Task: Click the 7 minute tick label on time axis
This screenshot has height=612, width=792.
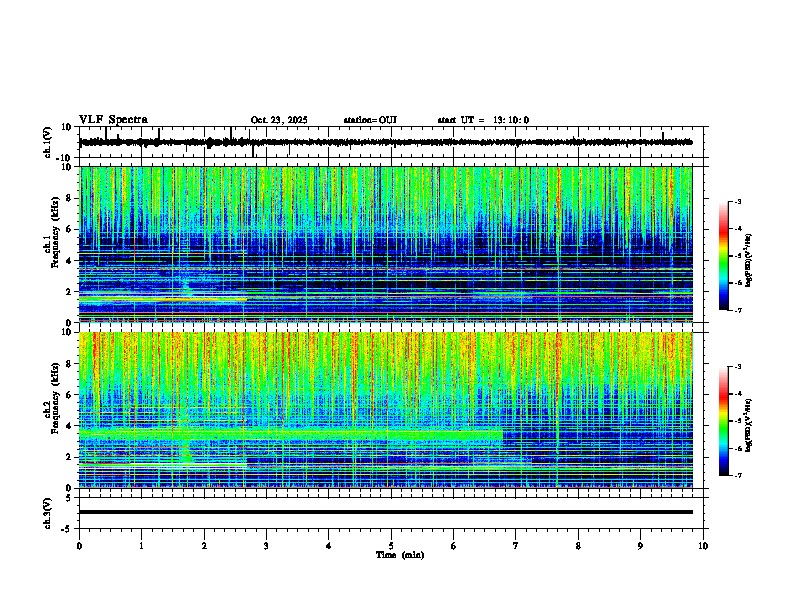Action: point(516,546)
